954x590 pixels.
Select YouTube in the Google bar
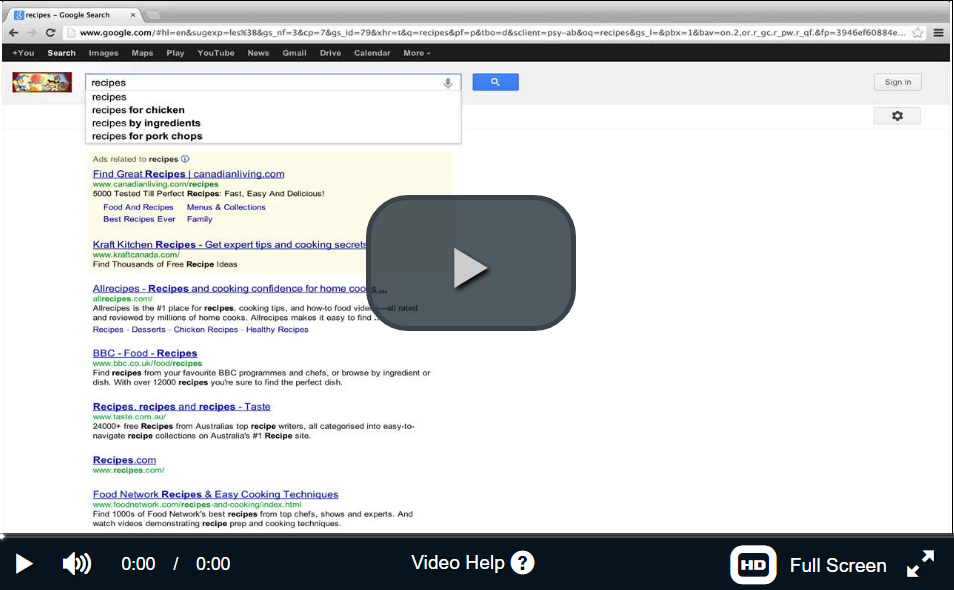(x=216, y=53)
